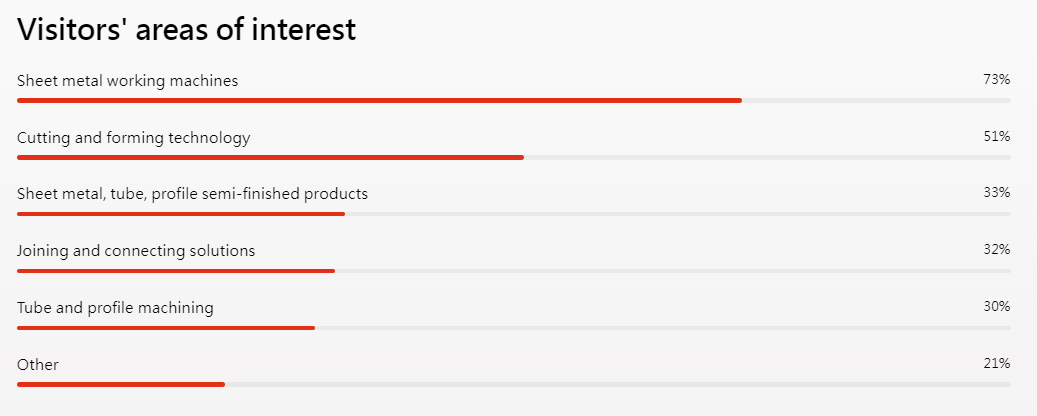Select 'Tube and profile machining' label
Viewport: 1037px width, 416px height.
(115, 308)
